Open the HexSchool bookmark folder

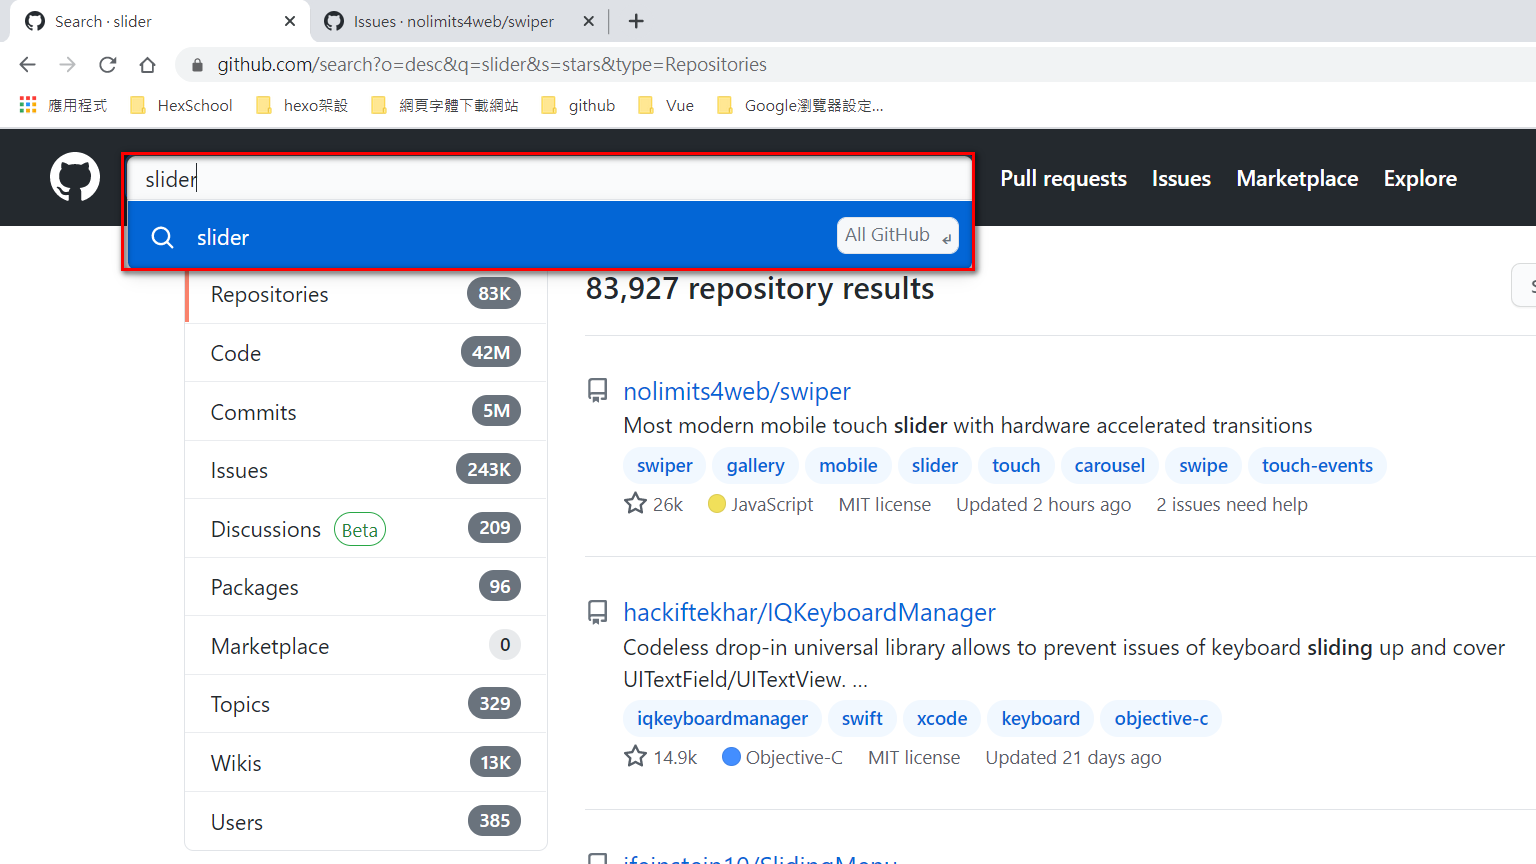181,105
